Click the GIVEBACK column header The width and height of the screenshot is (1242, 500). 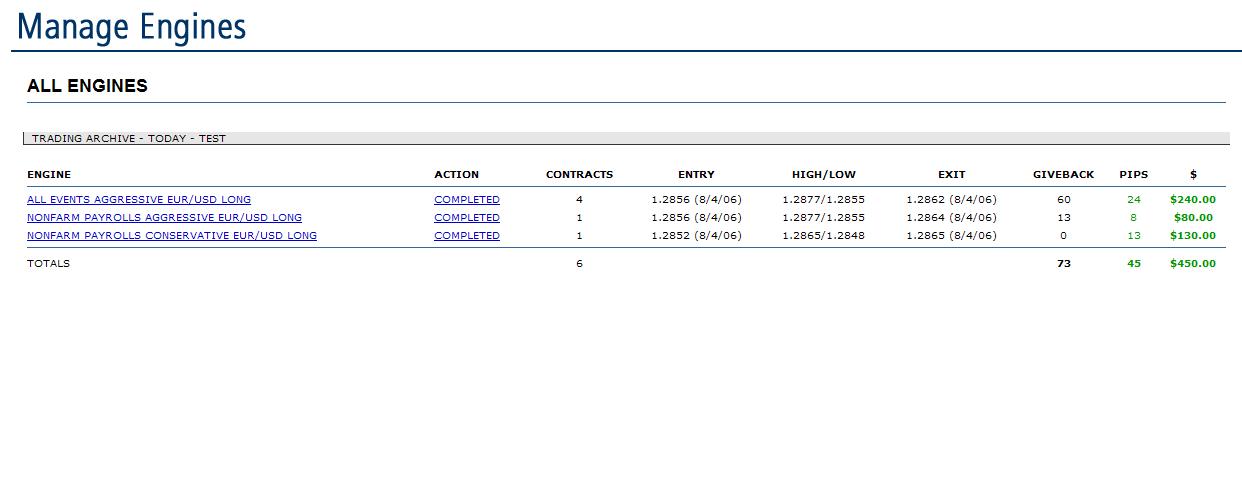[x=1064, y=174]
